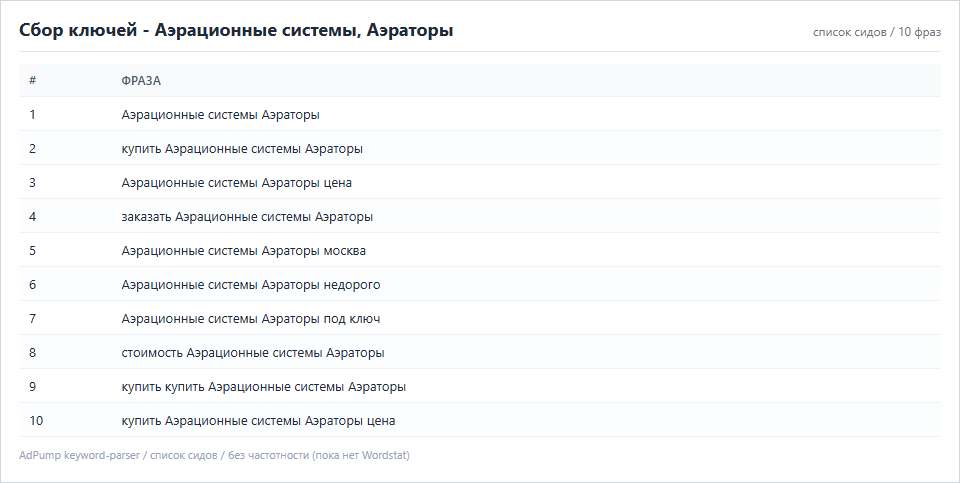Click row number 8 cell
960x483 pixels.
coord(32,353)
